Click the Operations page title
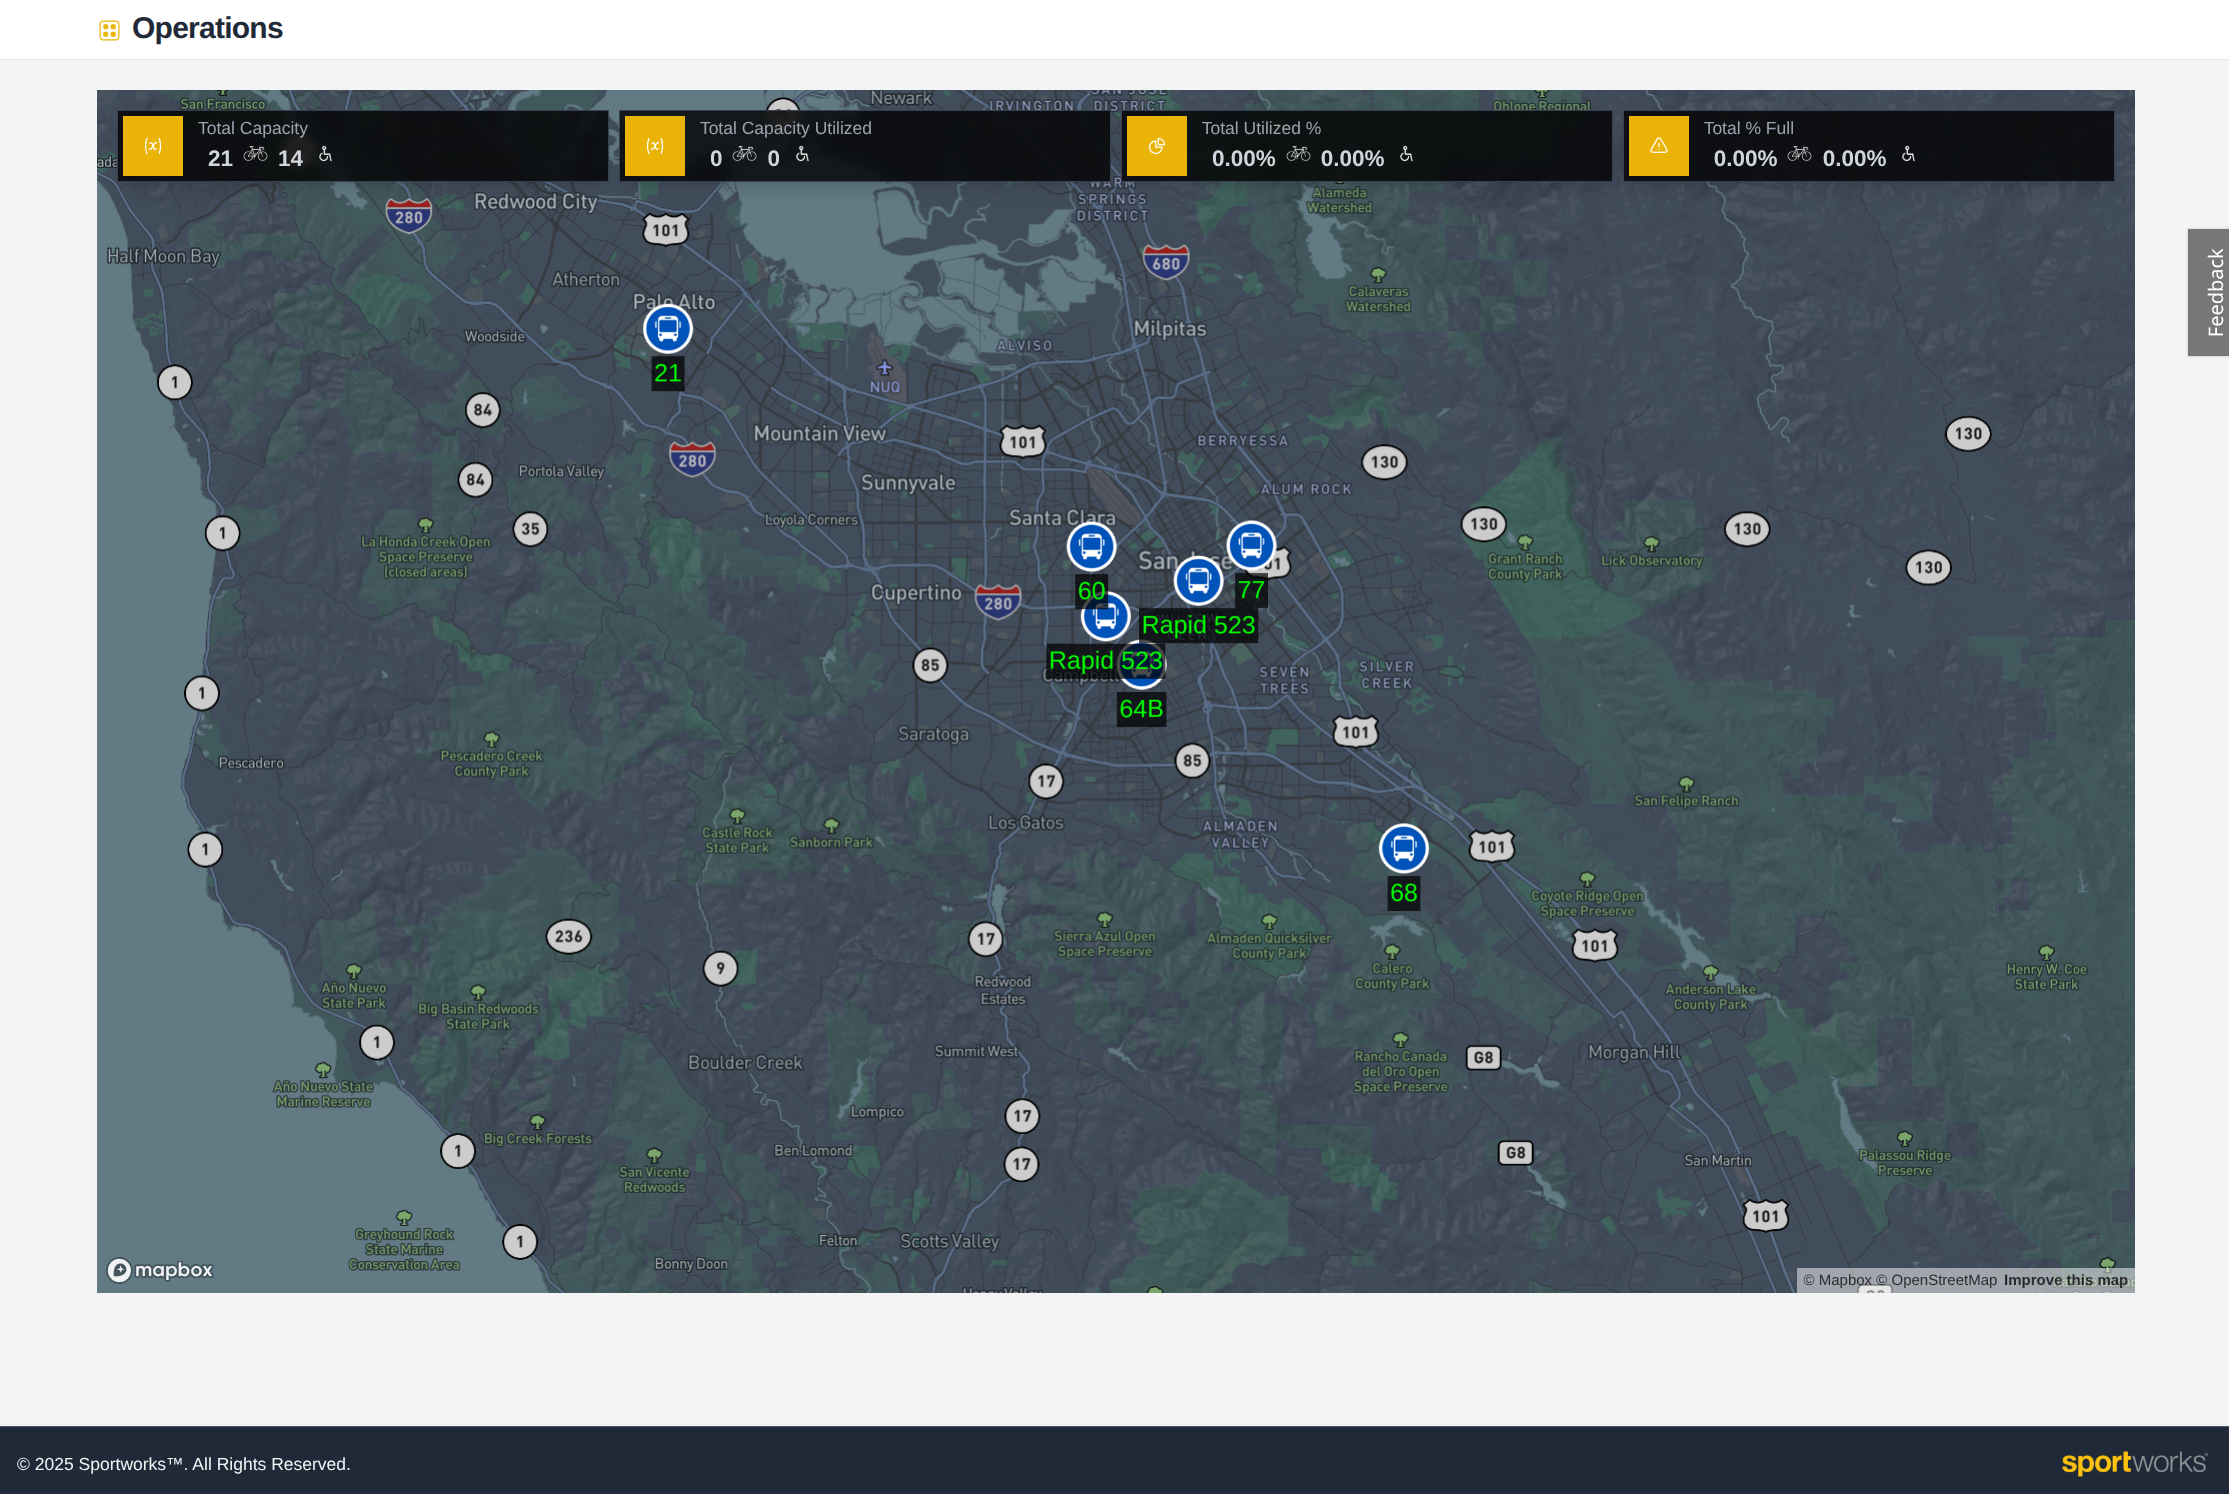This screenshot has width=2229, height=1494. point(207,28)
